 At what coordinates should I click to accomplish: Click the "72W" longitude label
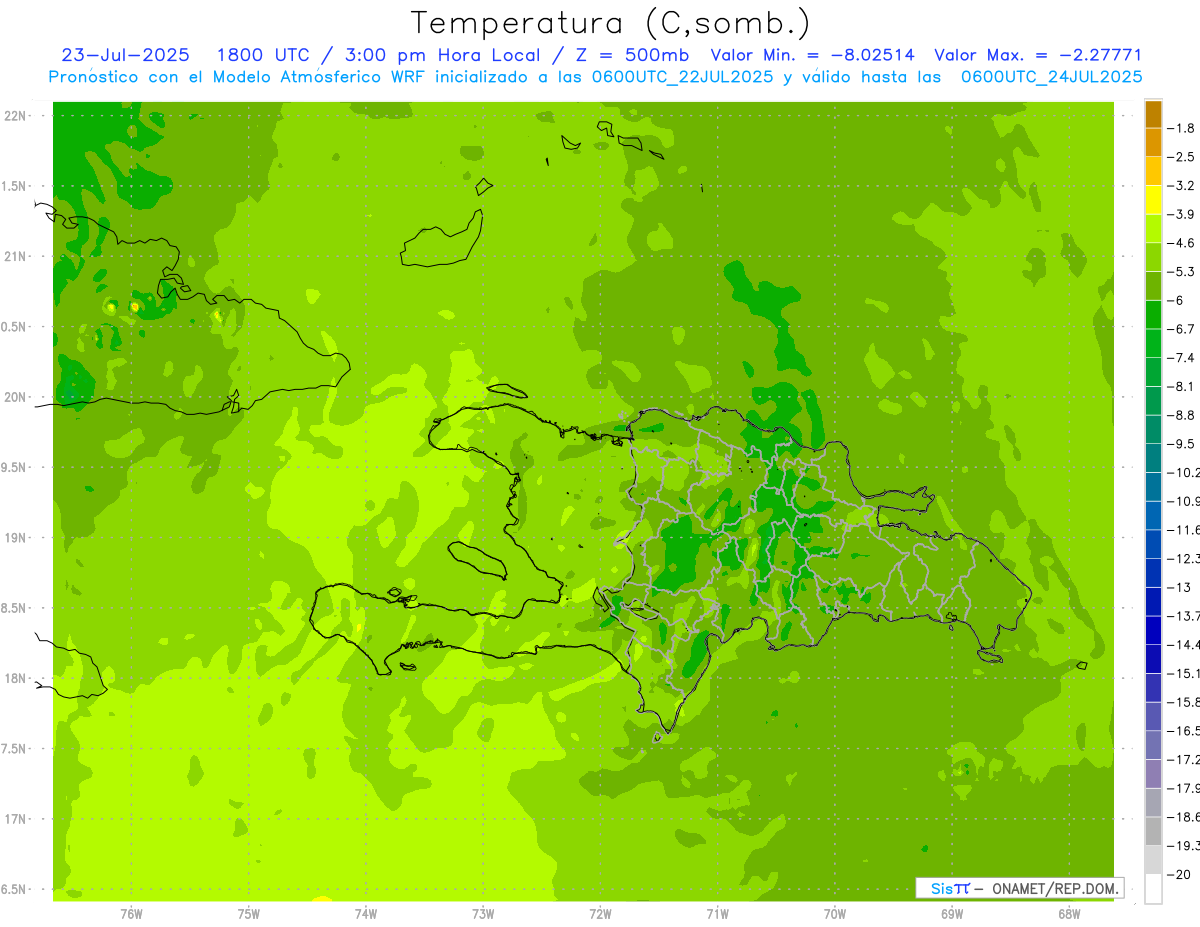tap(600, 914)
